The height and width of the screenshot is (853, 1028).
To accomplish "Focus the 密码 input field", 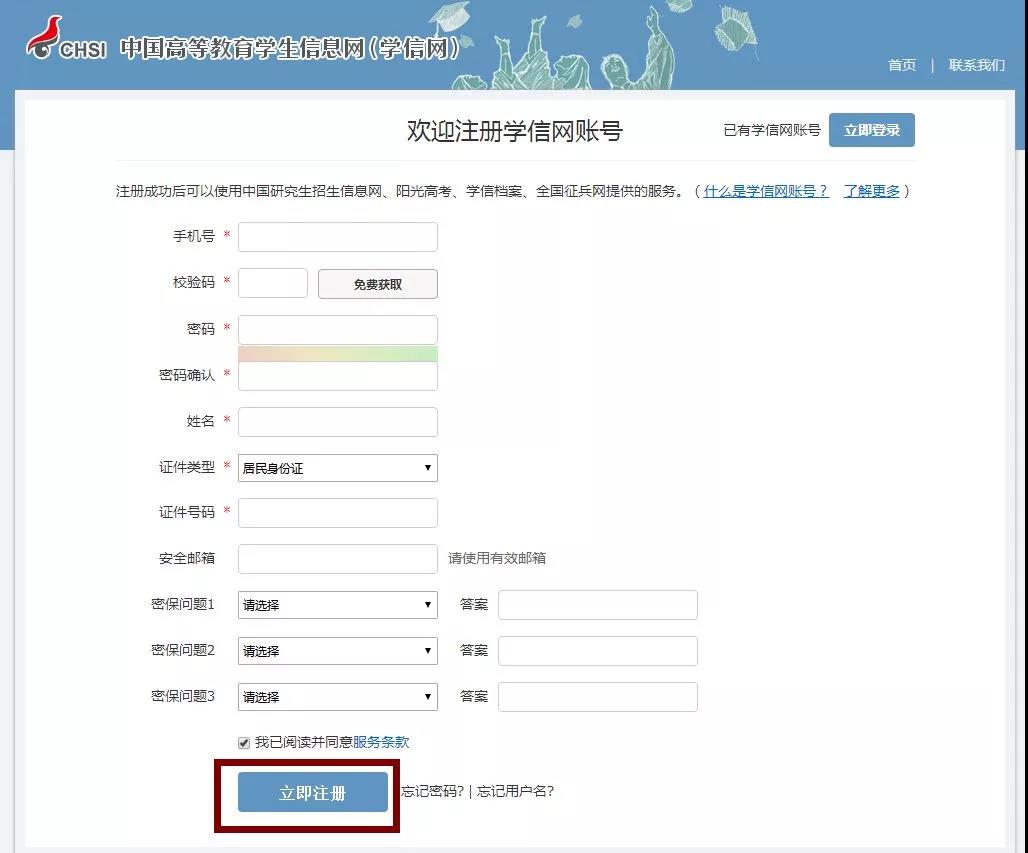I will [338, 330].
